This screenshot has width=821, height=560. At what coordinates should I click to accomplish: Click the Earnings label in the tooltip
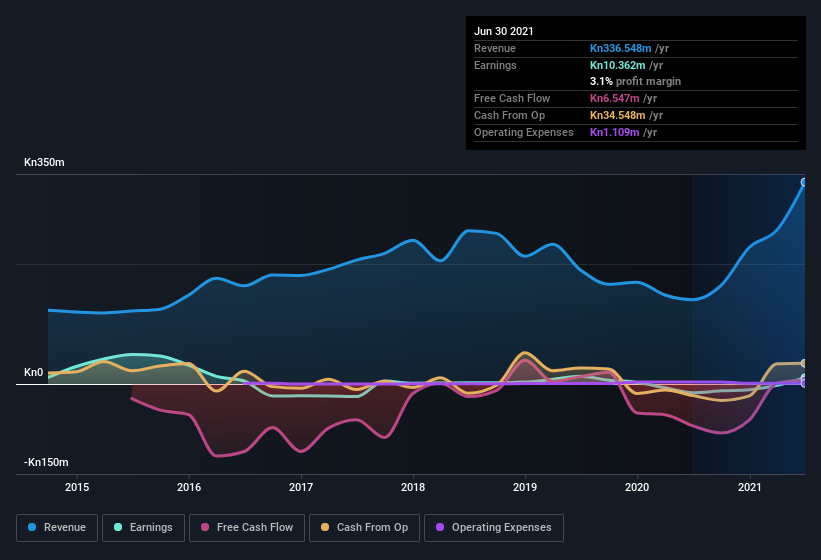495,65
